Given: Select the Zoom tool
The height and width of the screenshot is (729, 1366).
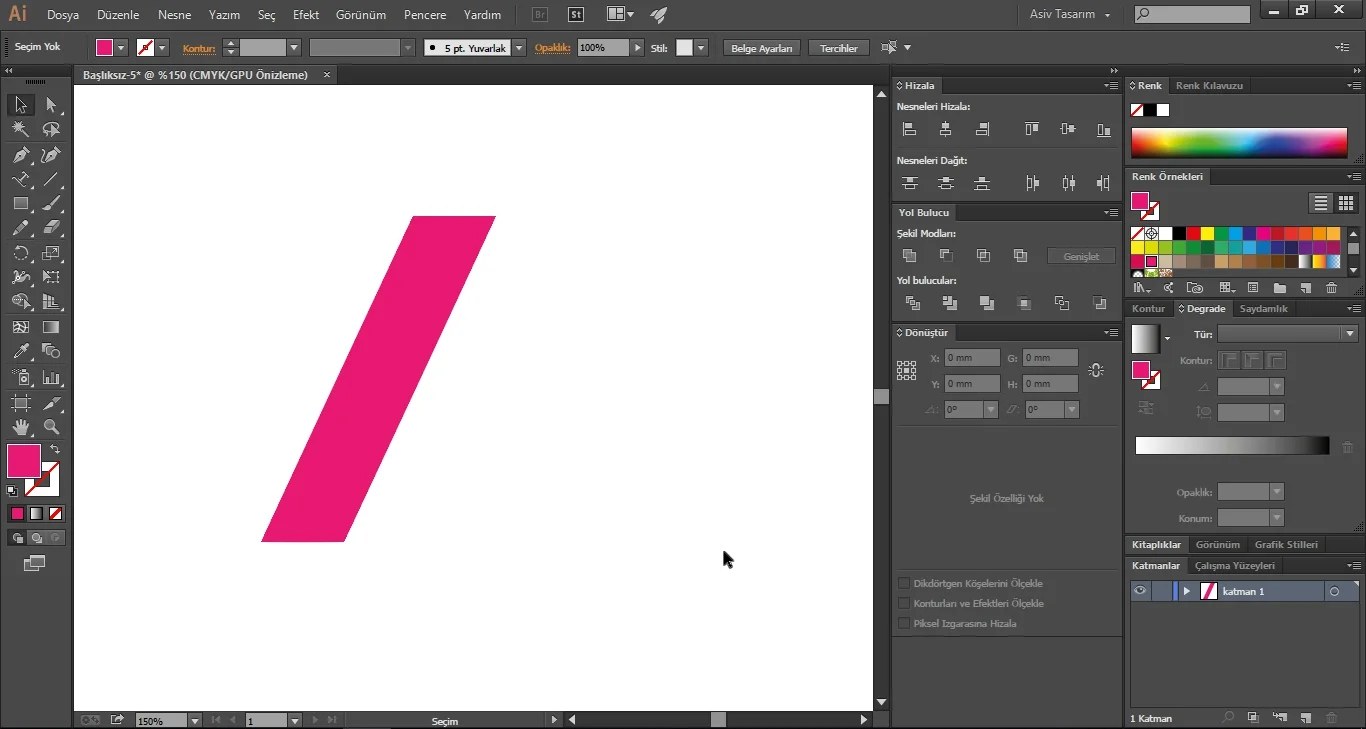Looking at the screenshot, I should click(51, 428).
